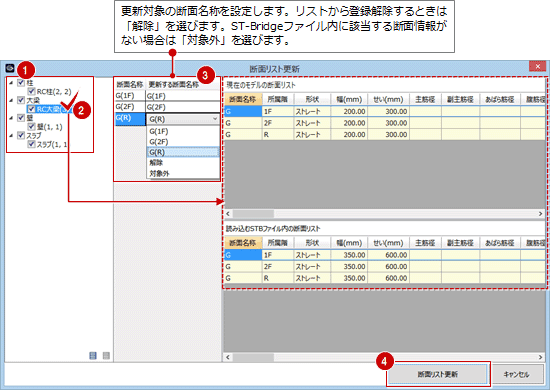Choose G(2F) in the dropdown list
Viewport: 550px width, 390px height.
(183, 142)
